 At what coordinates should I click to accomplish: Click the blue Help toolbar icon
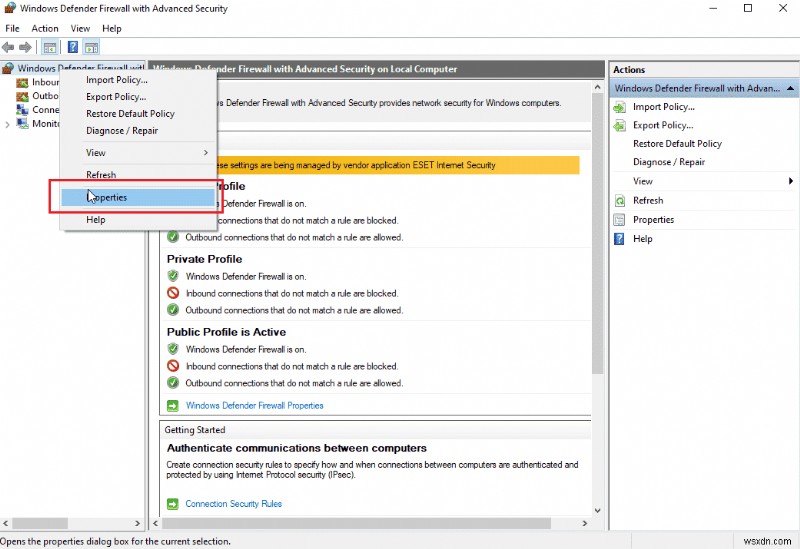73,47
